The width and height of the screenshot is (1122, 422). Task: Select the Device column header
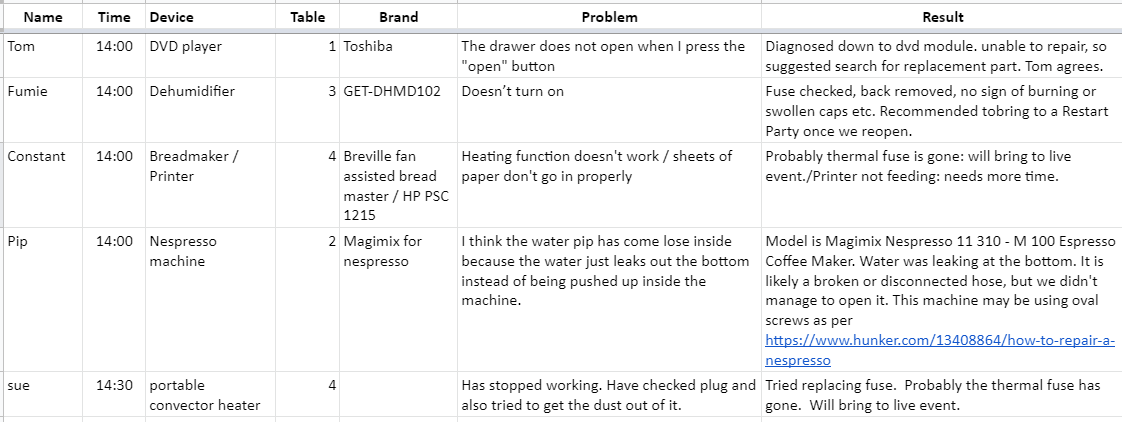(x=210, y=17)
